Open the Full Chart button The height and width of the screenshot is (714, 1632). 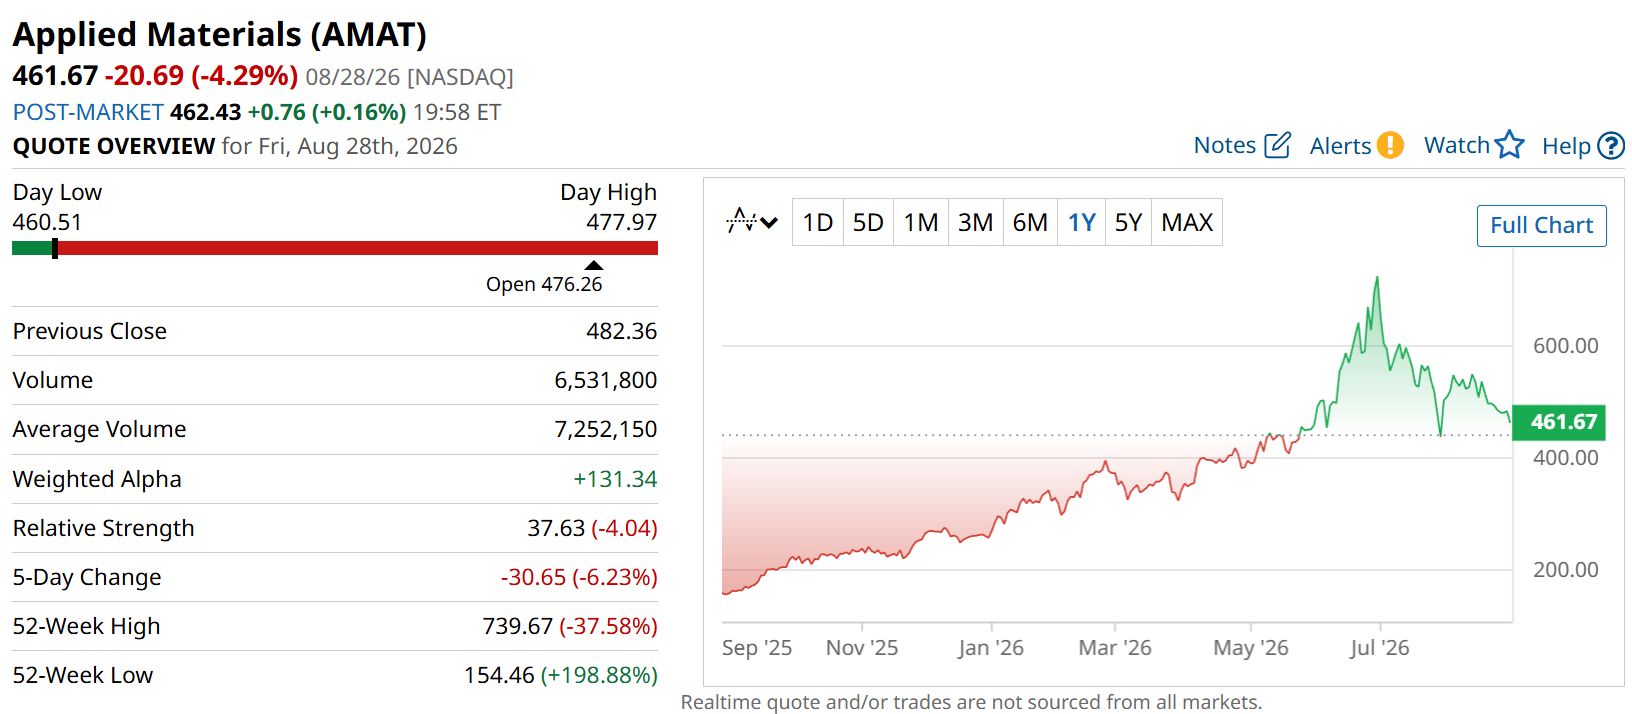pyautogui.click(x=1541, y=226)
